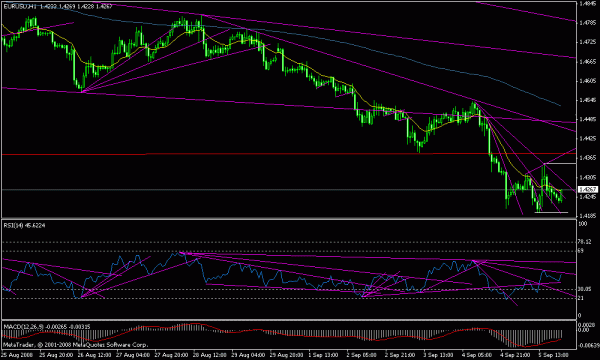Click the 25 Aug 2008 date label
This screenshot has height=360, width=600.
click(16, 355)
